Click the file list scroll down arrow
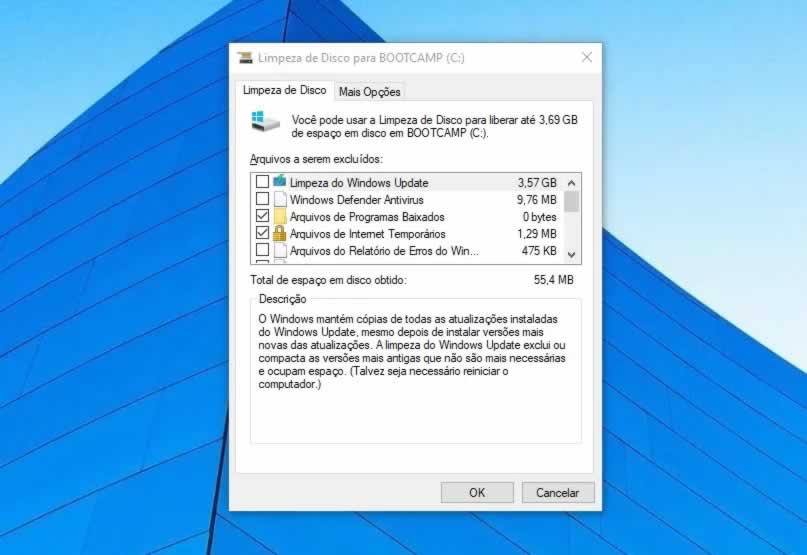The width and height of the screenshot is (807, 555). [571, 254]
